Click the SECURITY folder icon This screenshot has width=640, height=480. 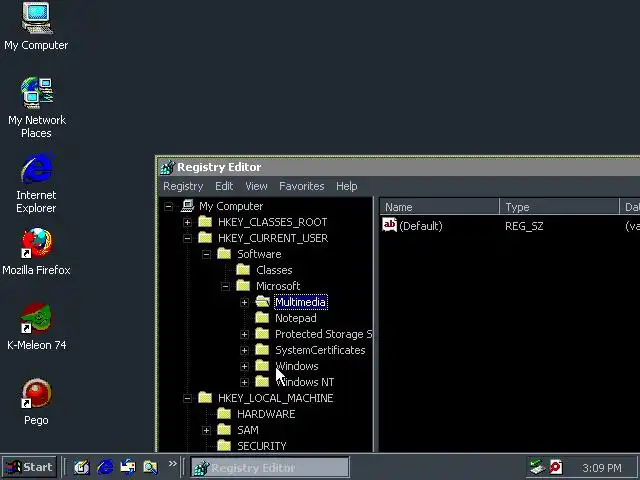click(224, 445)
